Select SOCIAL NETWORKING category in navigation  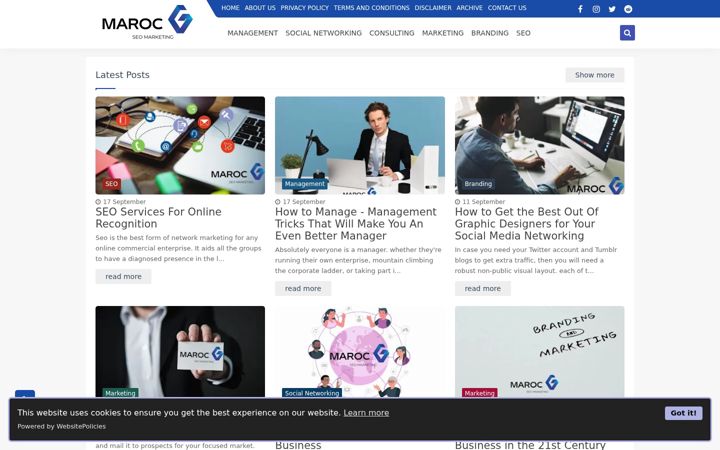[x=324, y=33]
